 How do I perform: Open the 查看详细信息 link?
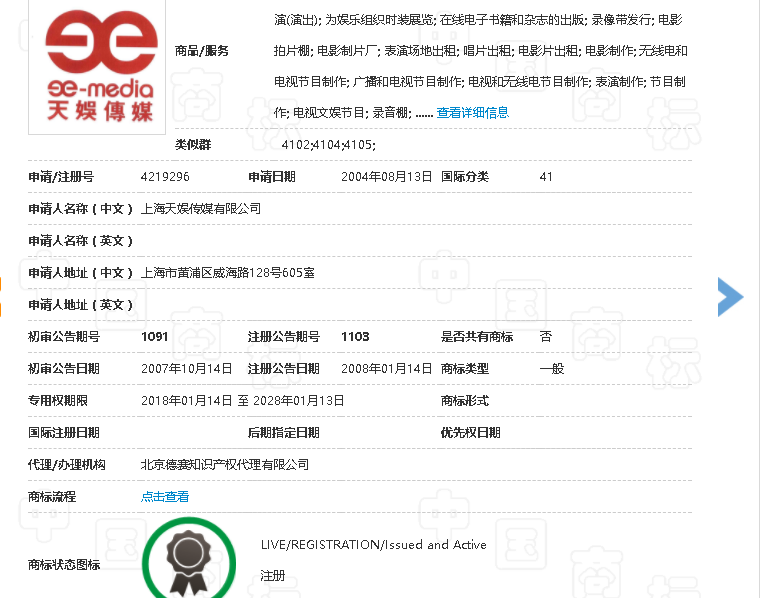click(472, 113)
